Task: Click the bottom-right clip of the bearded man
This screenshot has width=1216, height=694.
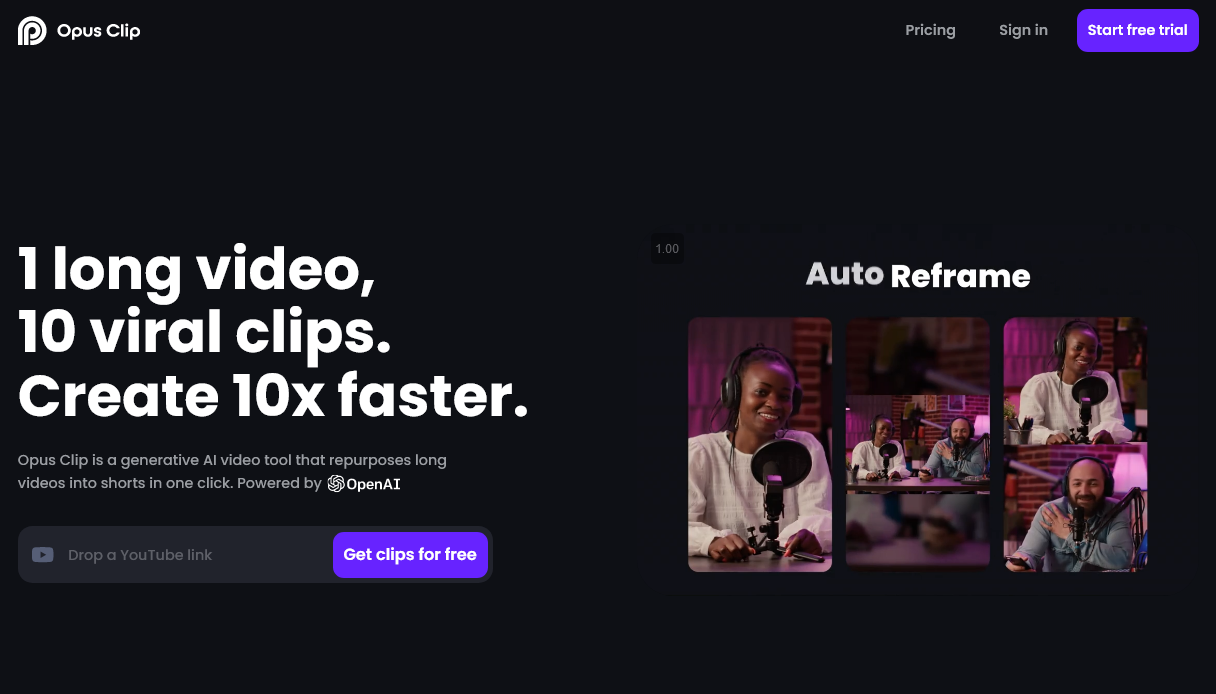Action: [x=1075, y=510]
